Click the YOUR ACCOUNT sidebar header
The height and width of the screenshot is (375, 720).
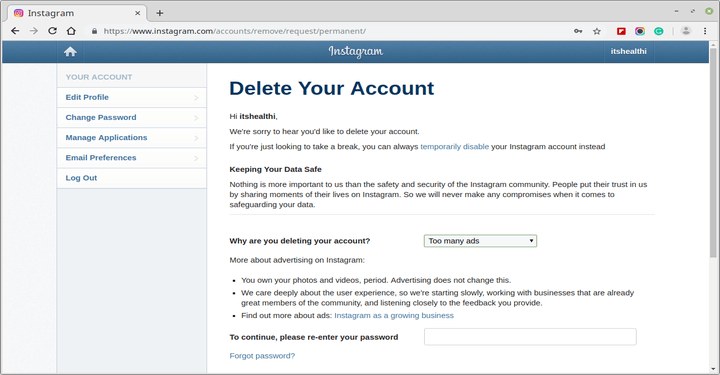point(99,77)
